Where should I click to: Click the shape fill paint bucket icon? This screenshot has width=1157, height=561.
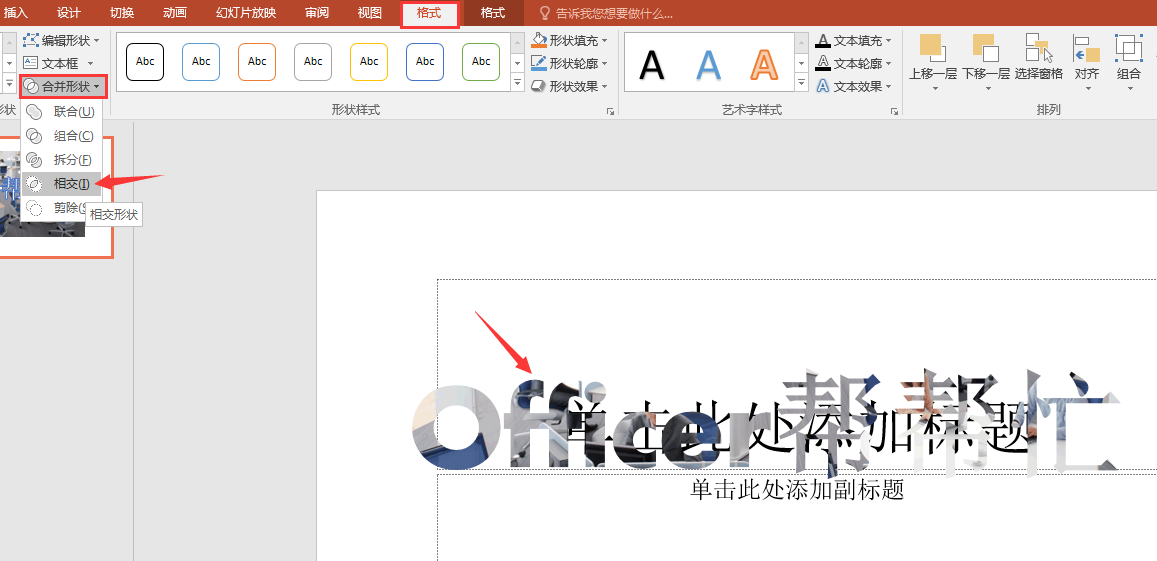[x=539, y=41]
